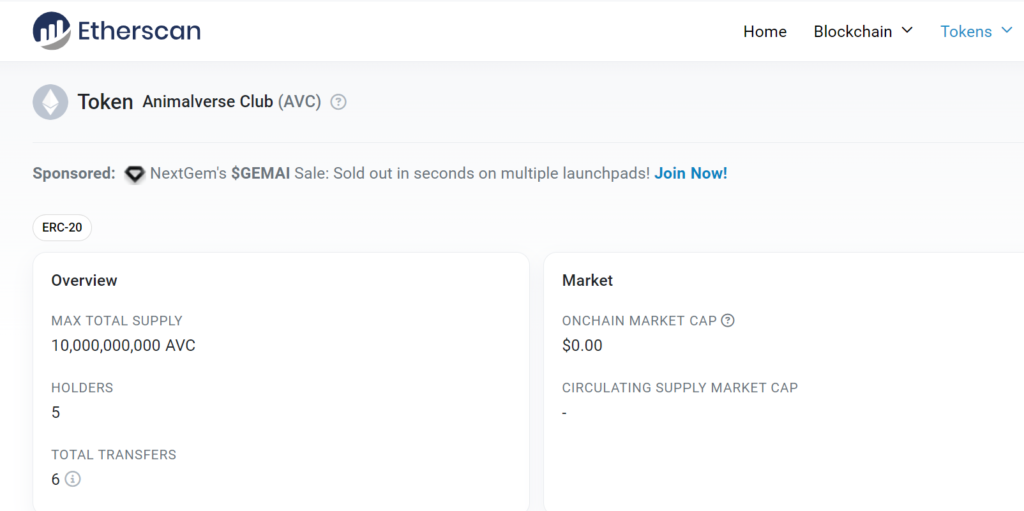This screenshot has height=511, width=1024.
Task: Select the 10,000,000,000 AVC supply value
Action: coord(123,346)
